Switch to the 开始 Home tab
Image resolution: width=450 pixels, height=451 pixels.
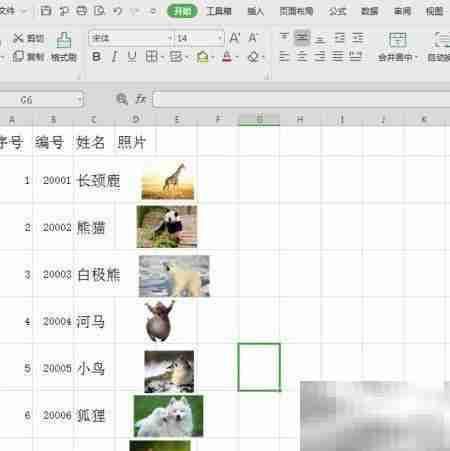click(x=182, y=11)
